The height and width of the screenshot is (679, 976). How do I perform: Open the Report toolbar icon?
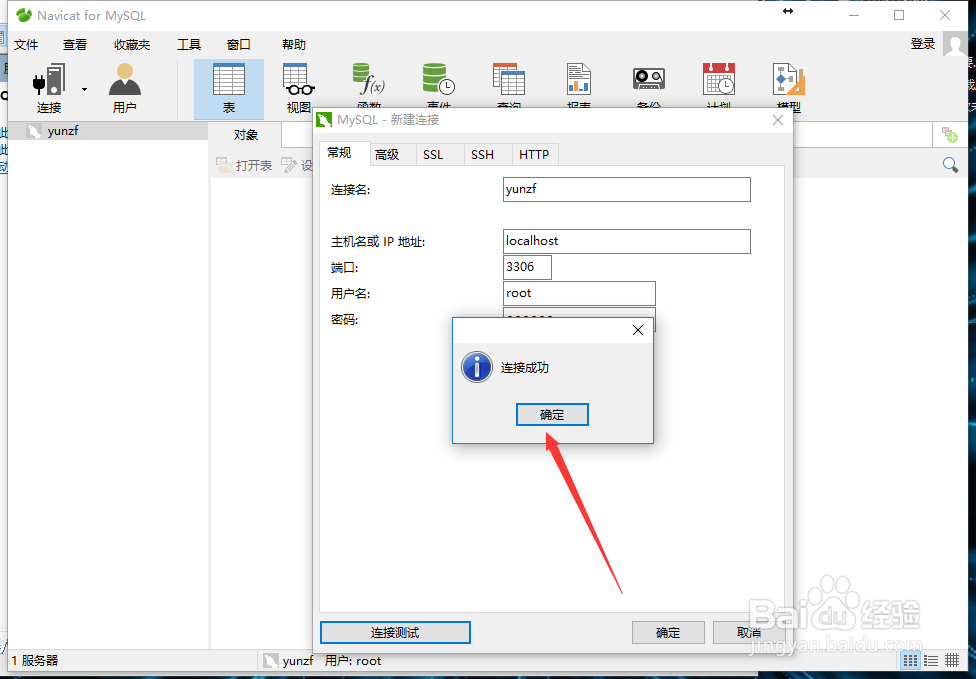[x=579, y=79]
